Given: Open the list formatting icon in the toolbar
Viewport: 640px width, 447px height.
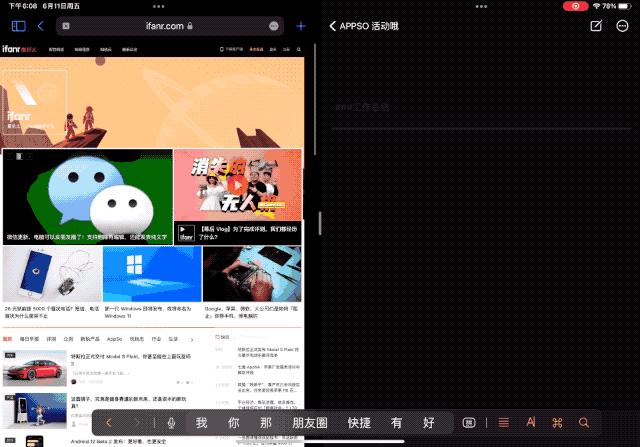Looking at the screenshot, I should pos(504,423).
